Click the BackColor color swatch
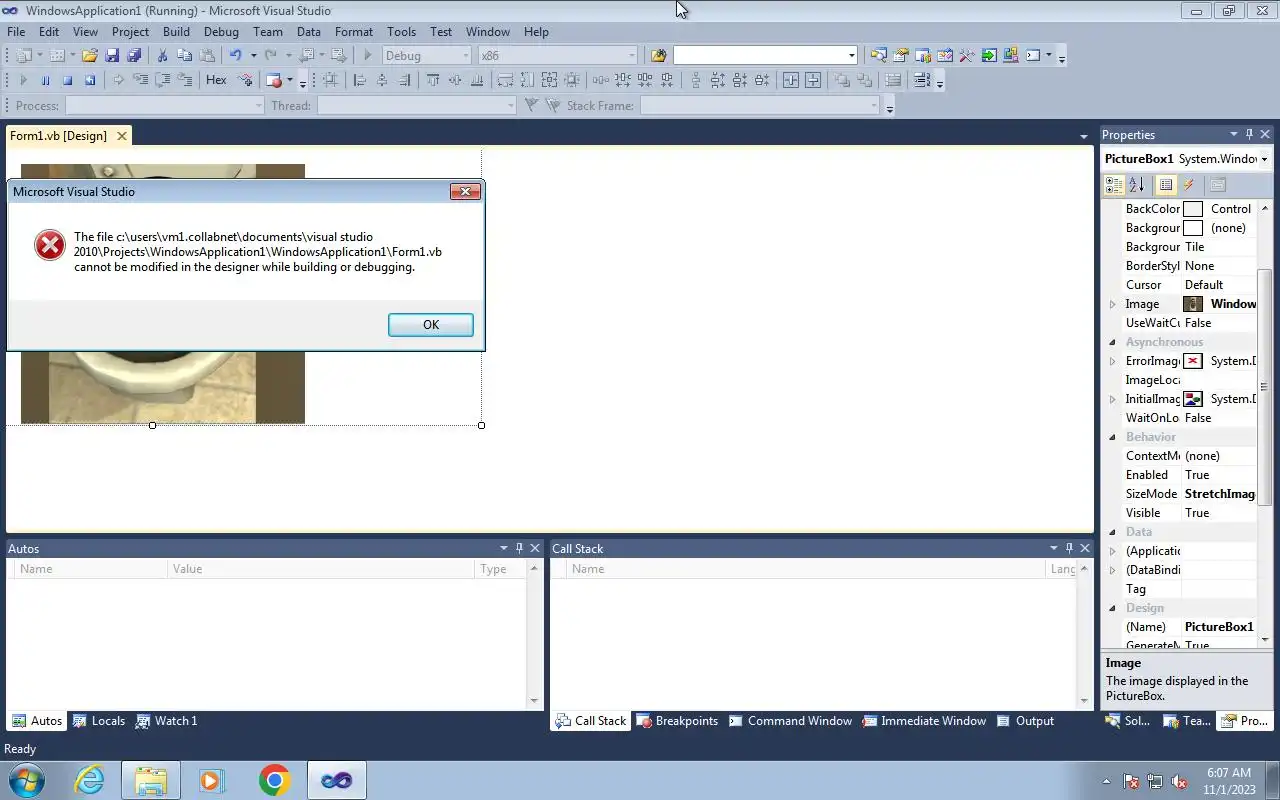Image resolution: width=1280 pixels, height=800 pixels. tap(1193, 209)
